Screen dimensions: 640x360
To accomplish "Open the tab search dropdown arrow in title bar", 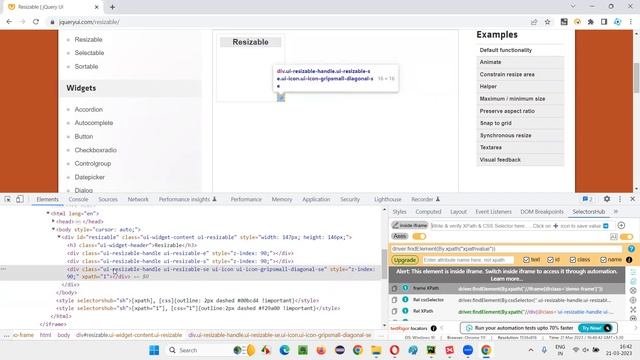I will (x=573, y=7).
